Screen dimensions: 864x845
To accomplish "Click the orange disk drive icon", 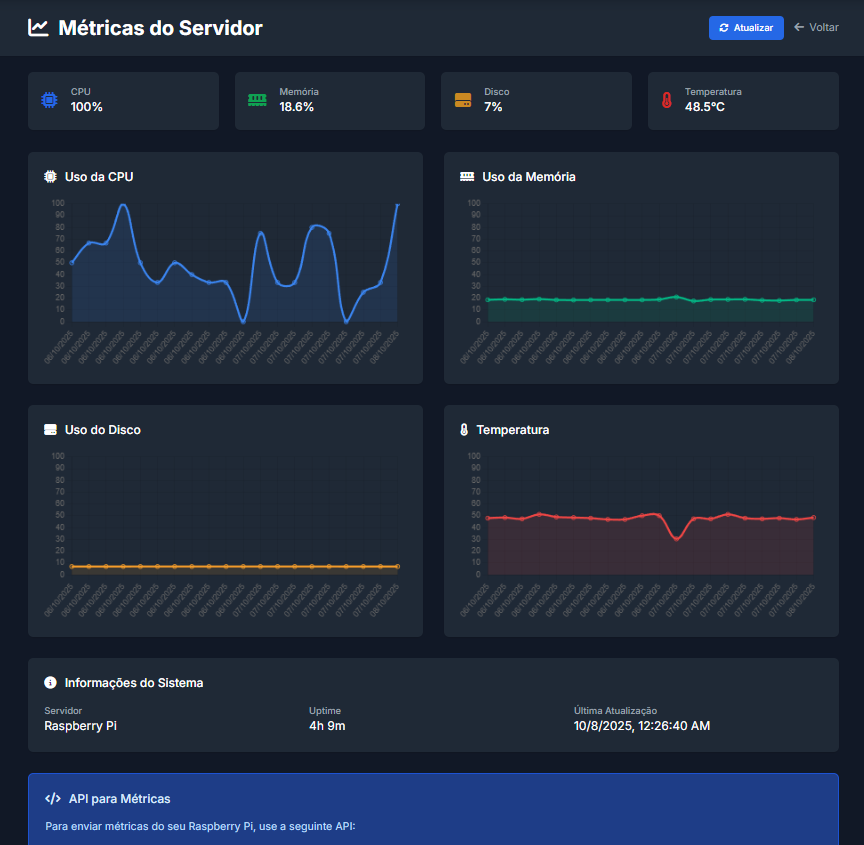I will pos(463,100).
